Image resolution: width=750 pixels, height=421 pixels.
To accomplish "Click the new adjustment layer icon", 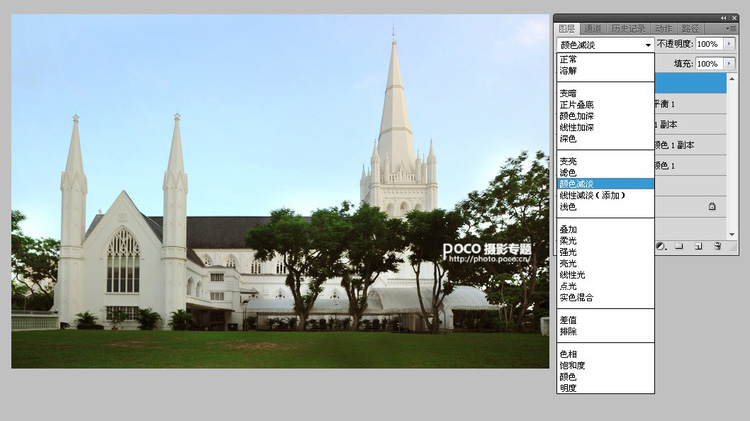I will (661, 246).
